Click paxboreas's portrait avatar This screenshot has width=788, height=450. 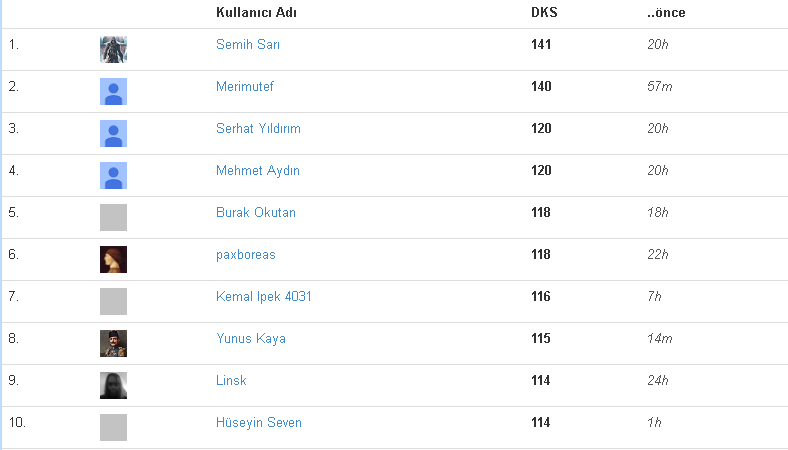(113, 259)
